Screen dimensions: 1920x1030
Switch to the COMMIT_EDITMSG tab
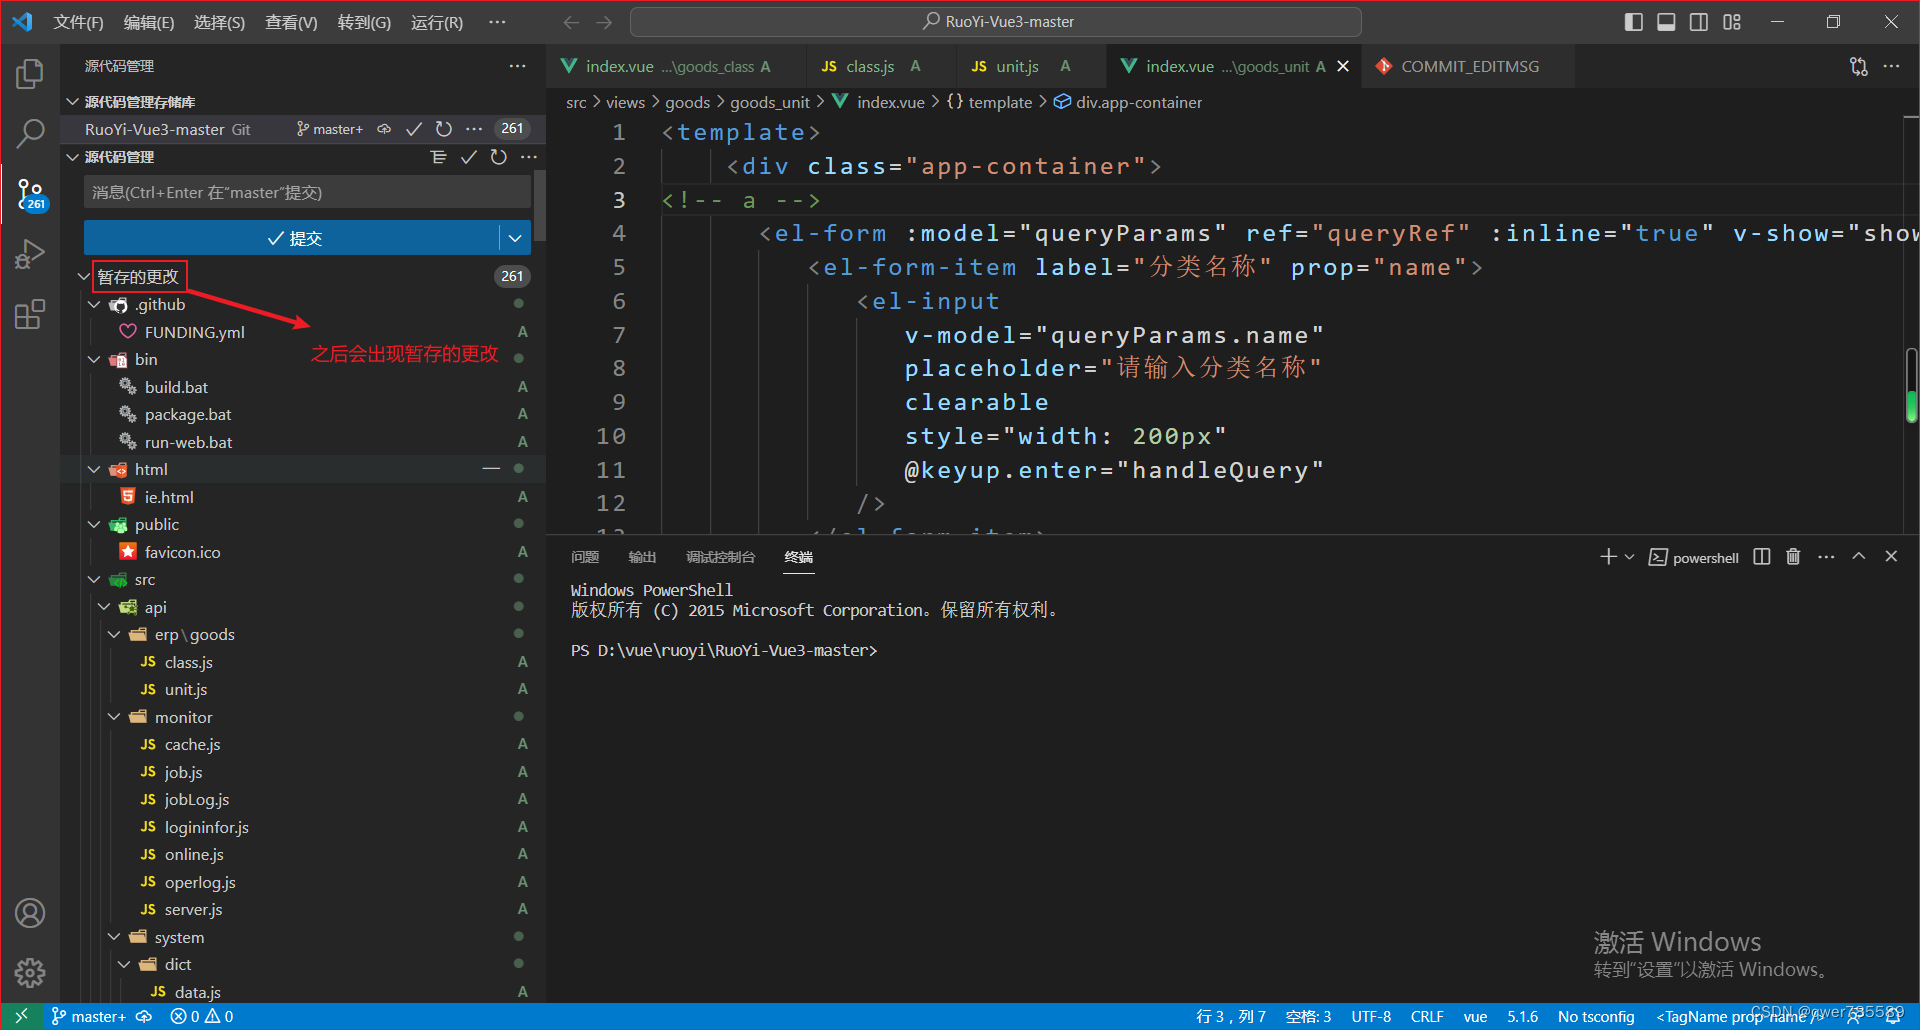(1467, 66)
